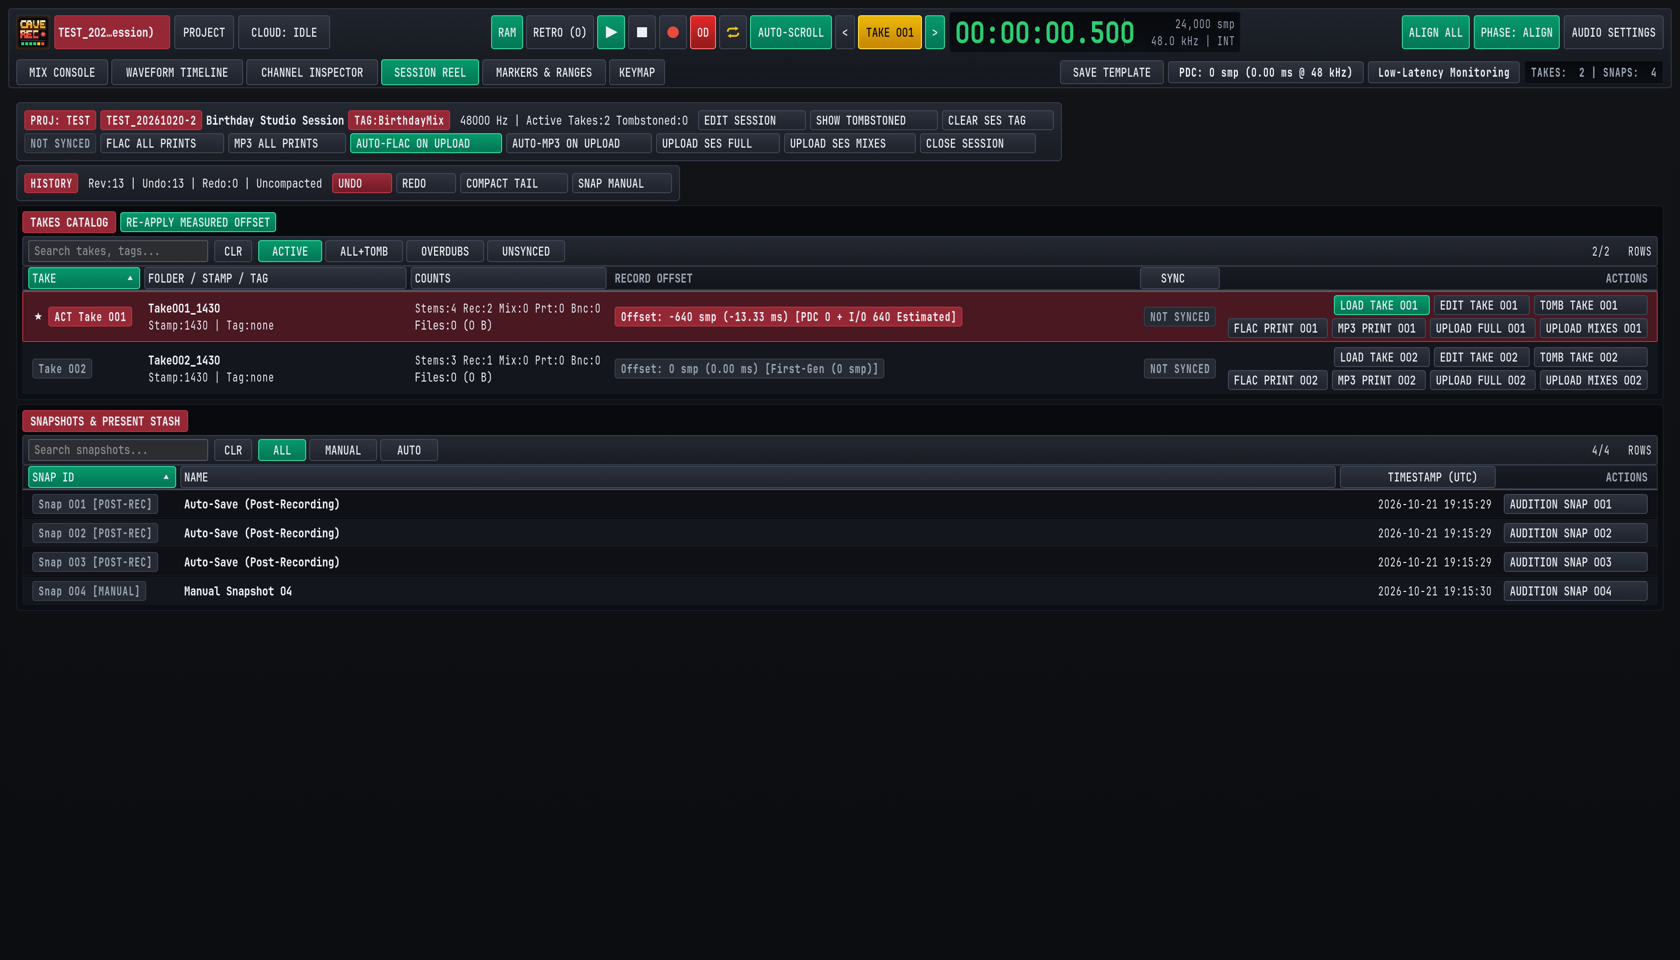
Task: Click the timecode display 00:00:00.500
Action: tap(1045, 32)
